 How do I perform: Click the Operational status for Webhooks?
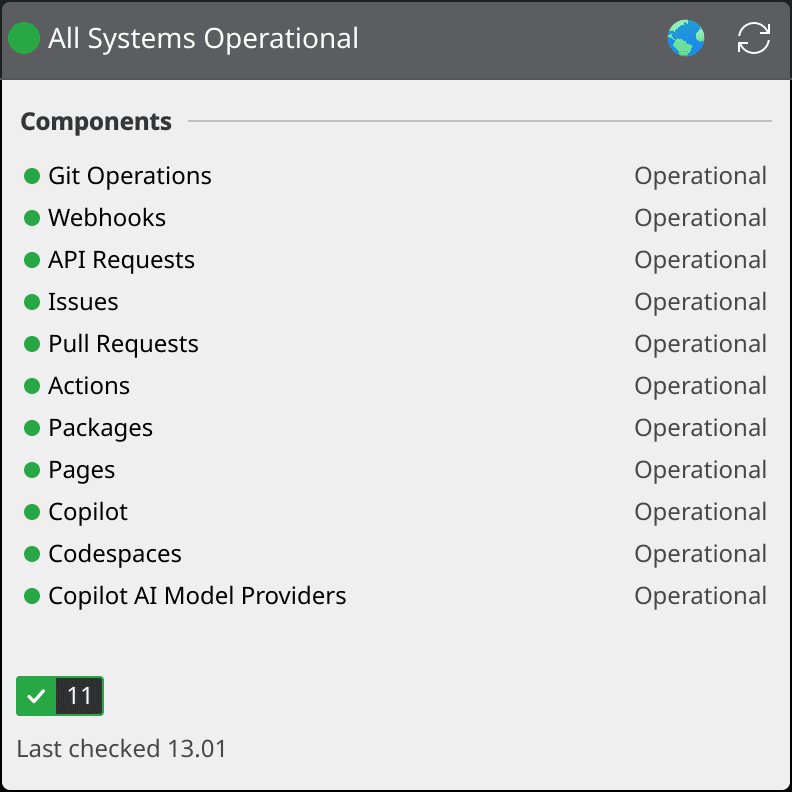[701, 218]
